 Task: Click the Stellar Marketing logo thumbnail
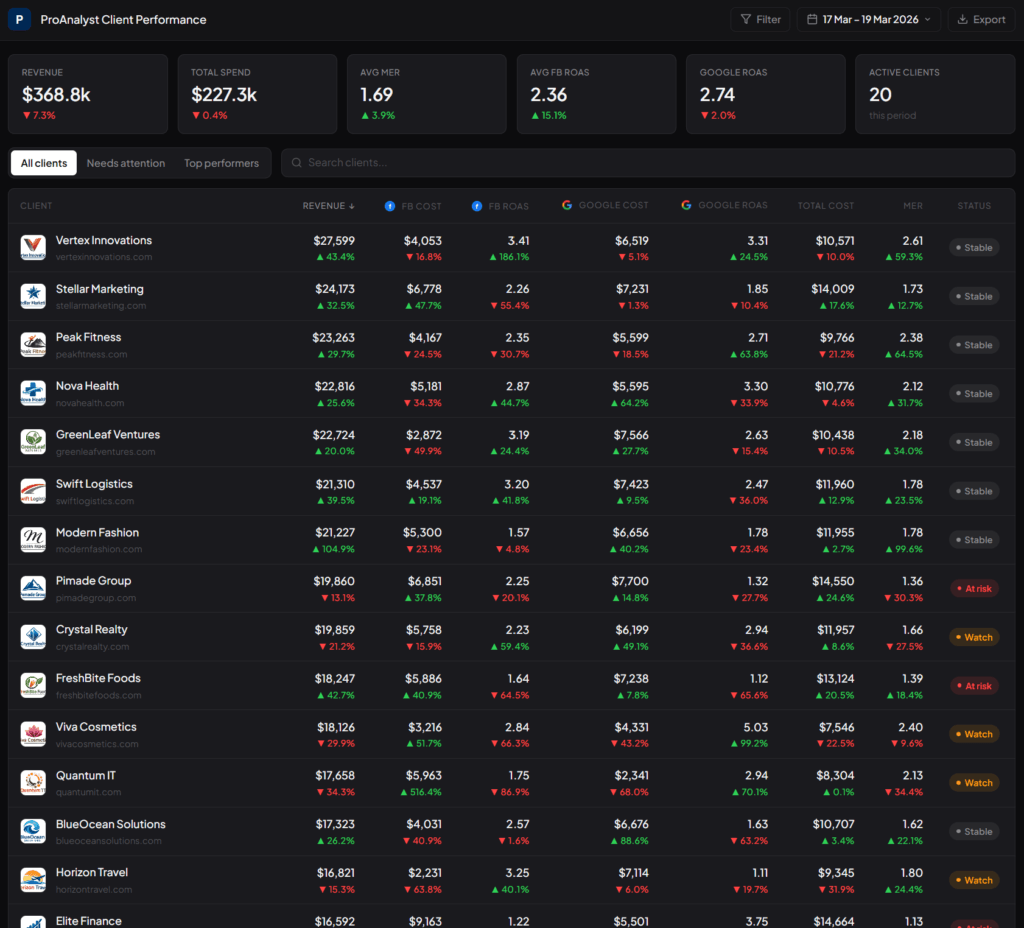point(33,296)
